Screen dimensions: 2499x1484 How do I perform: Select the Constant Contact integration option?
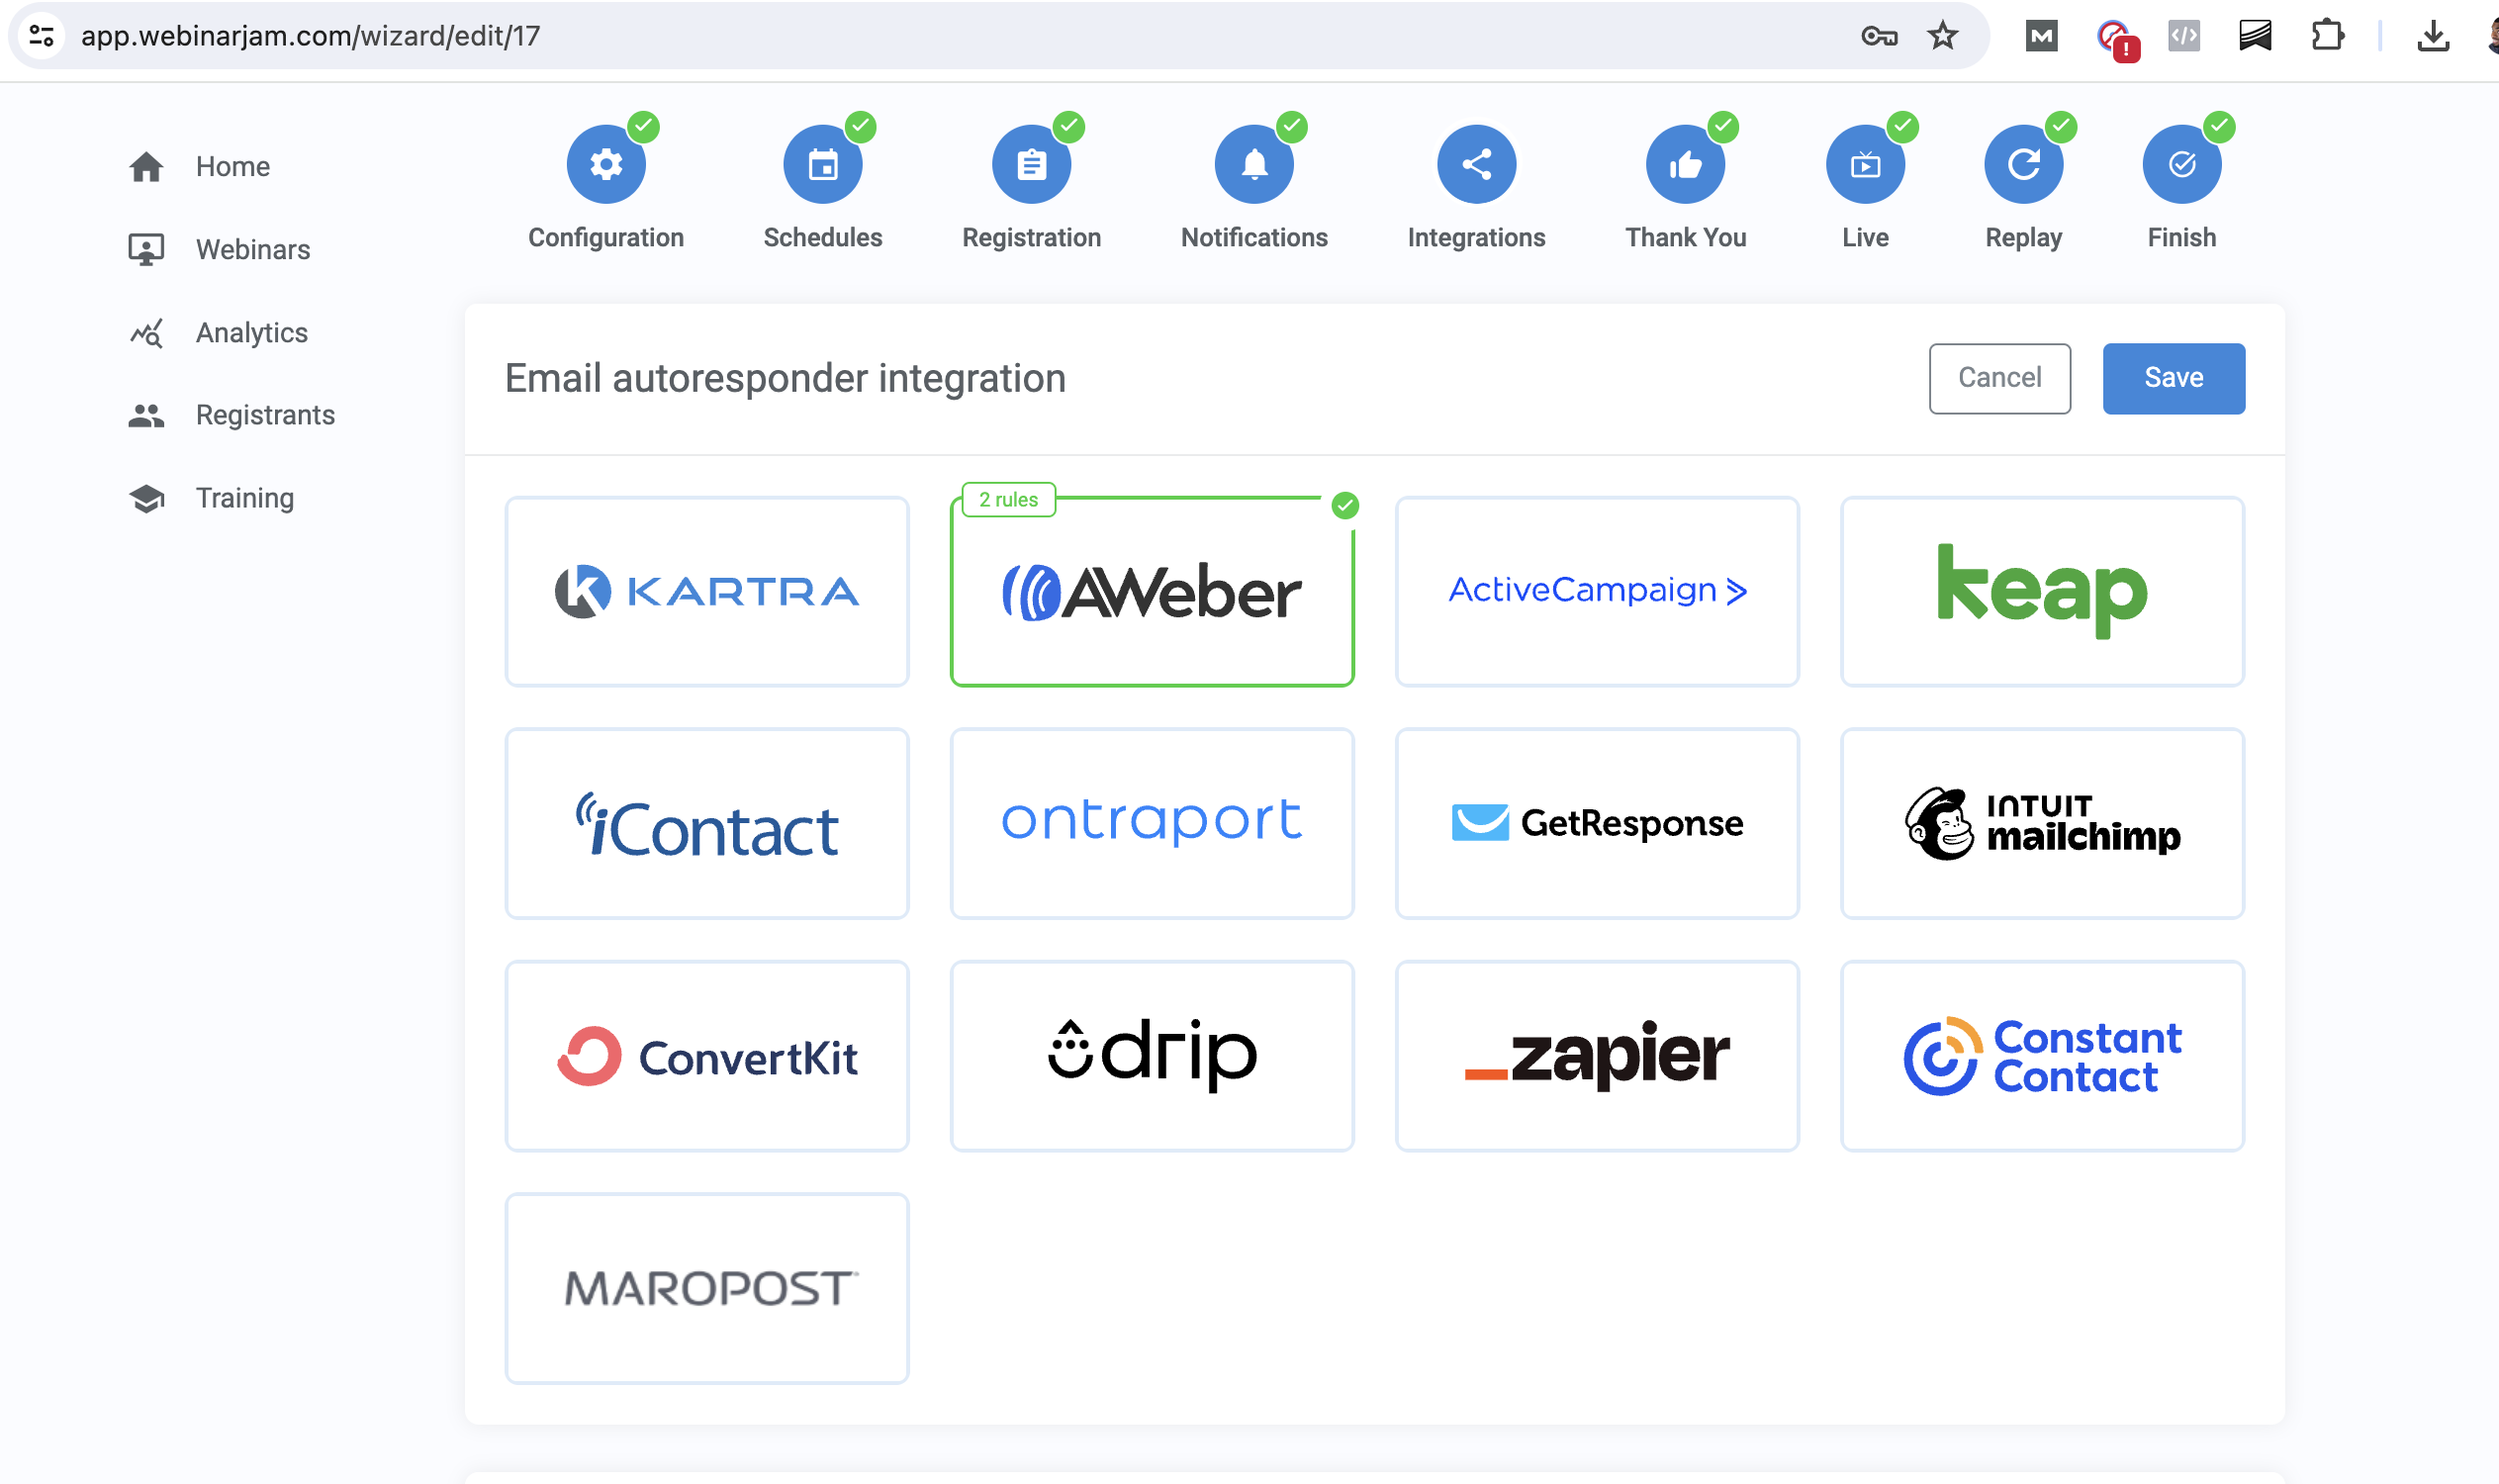(2040, 1055)
